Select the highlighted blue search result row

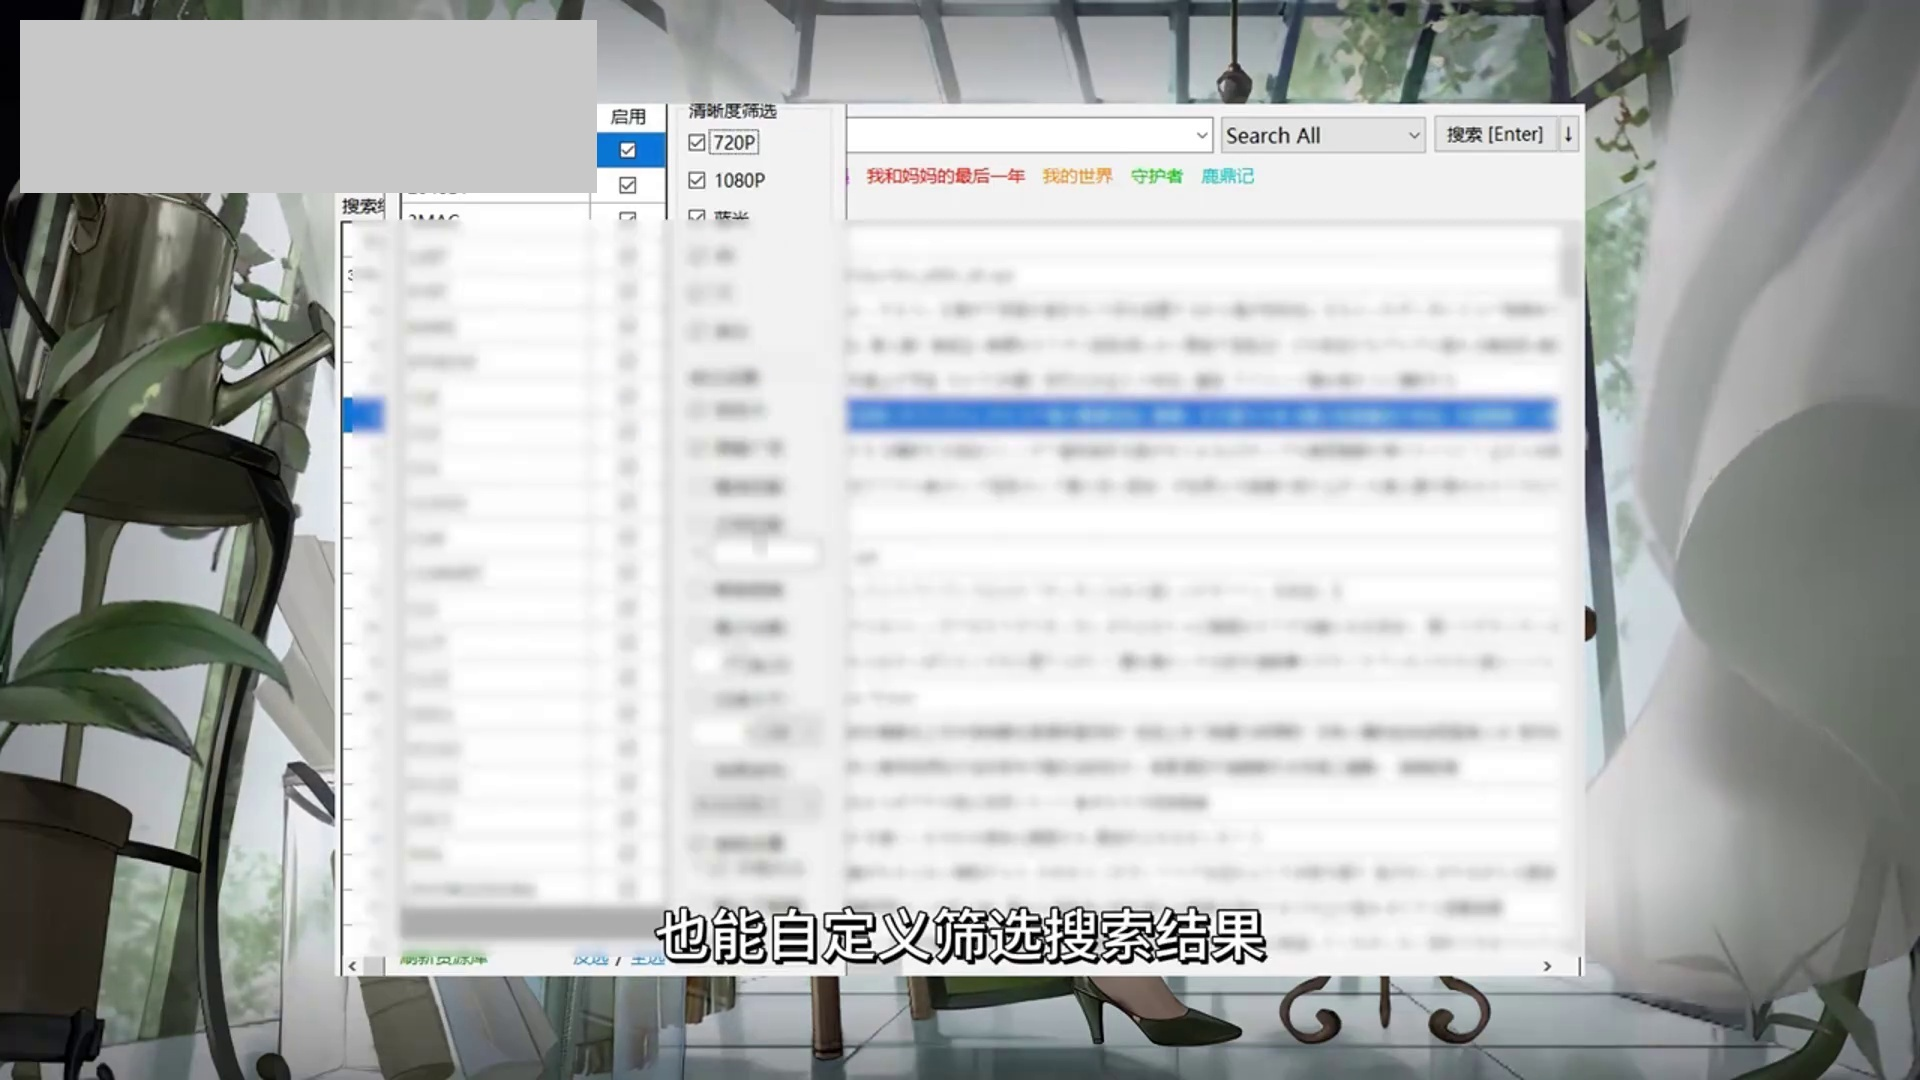(1200, 416)
